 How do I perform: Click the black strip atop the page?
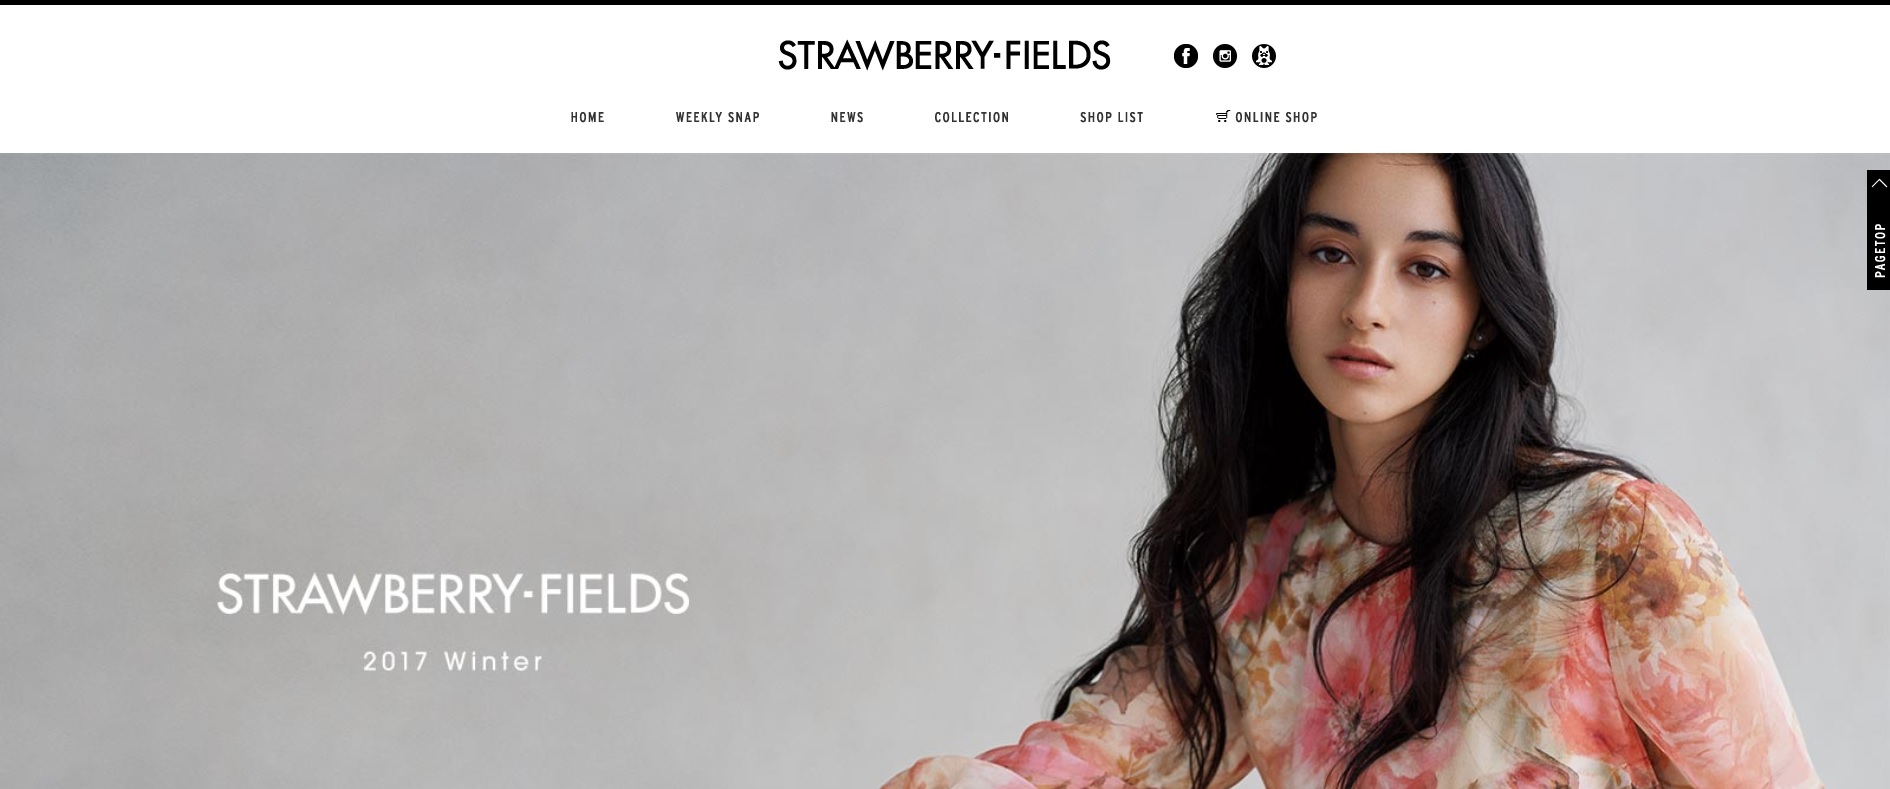tap(945, 2)
